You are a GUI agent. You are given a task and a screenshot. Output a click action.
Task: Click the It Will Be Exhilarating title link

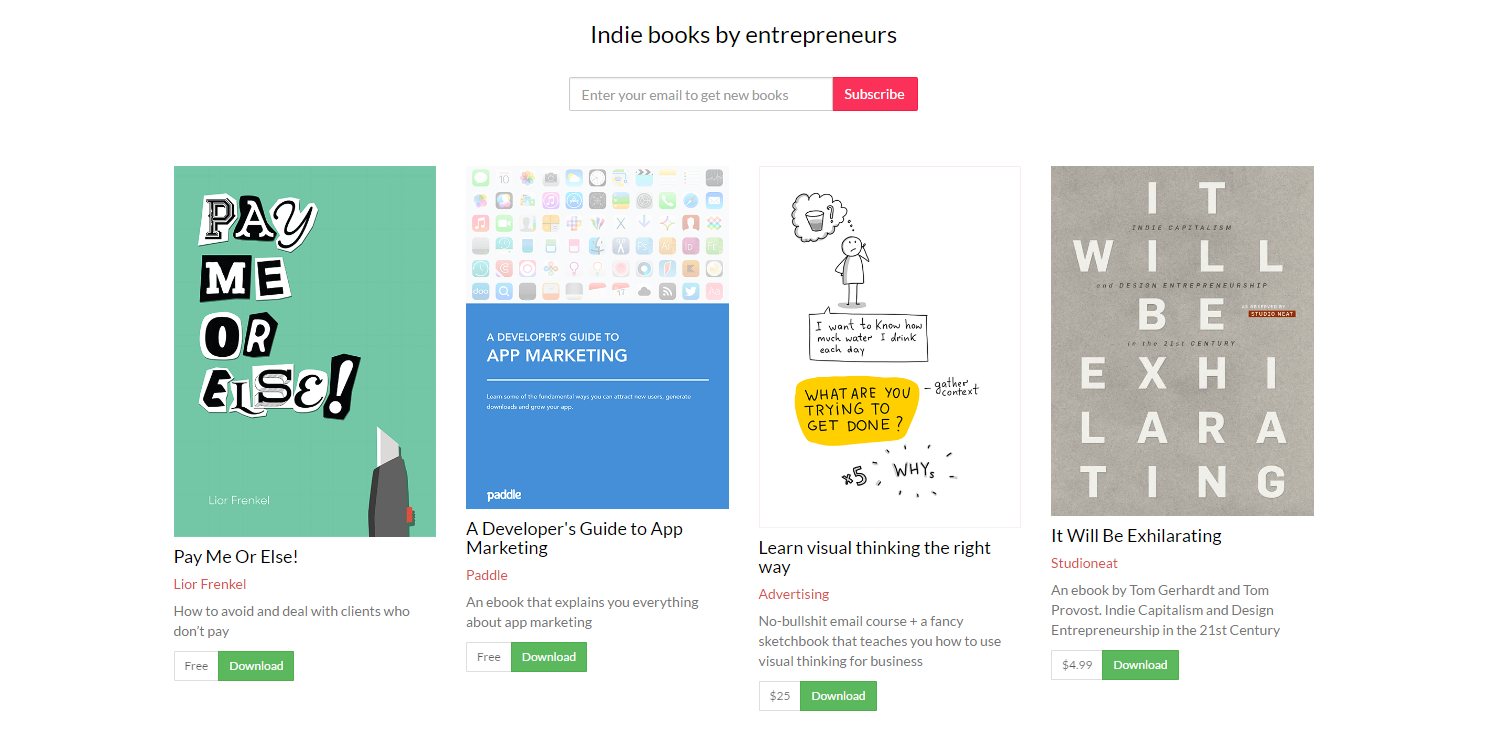pyautogui.click(x=1136, y=536)
